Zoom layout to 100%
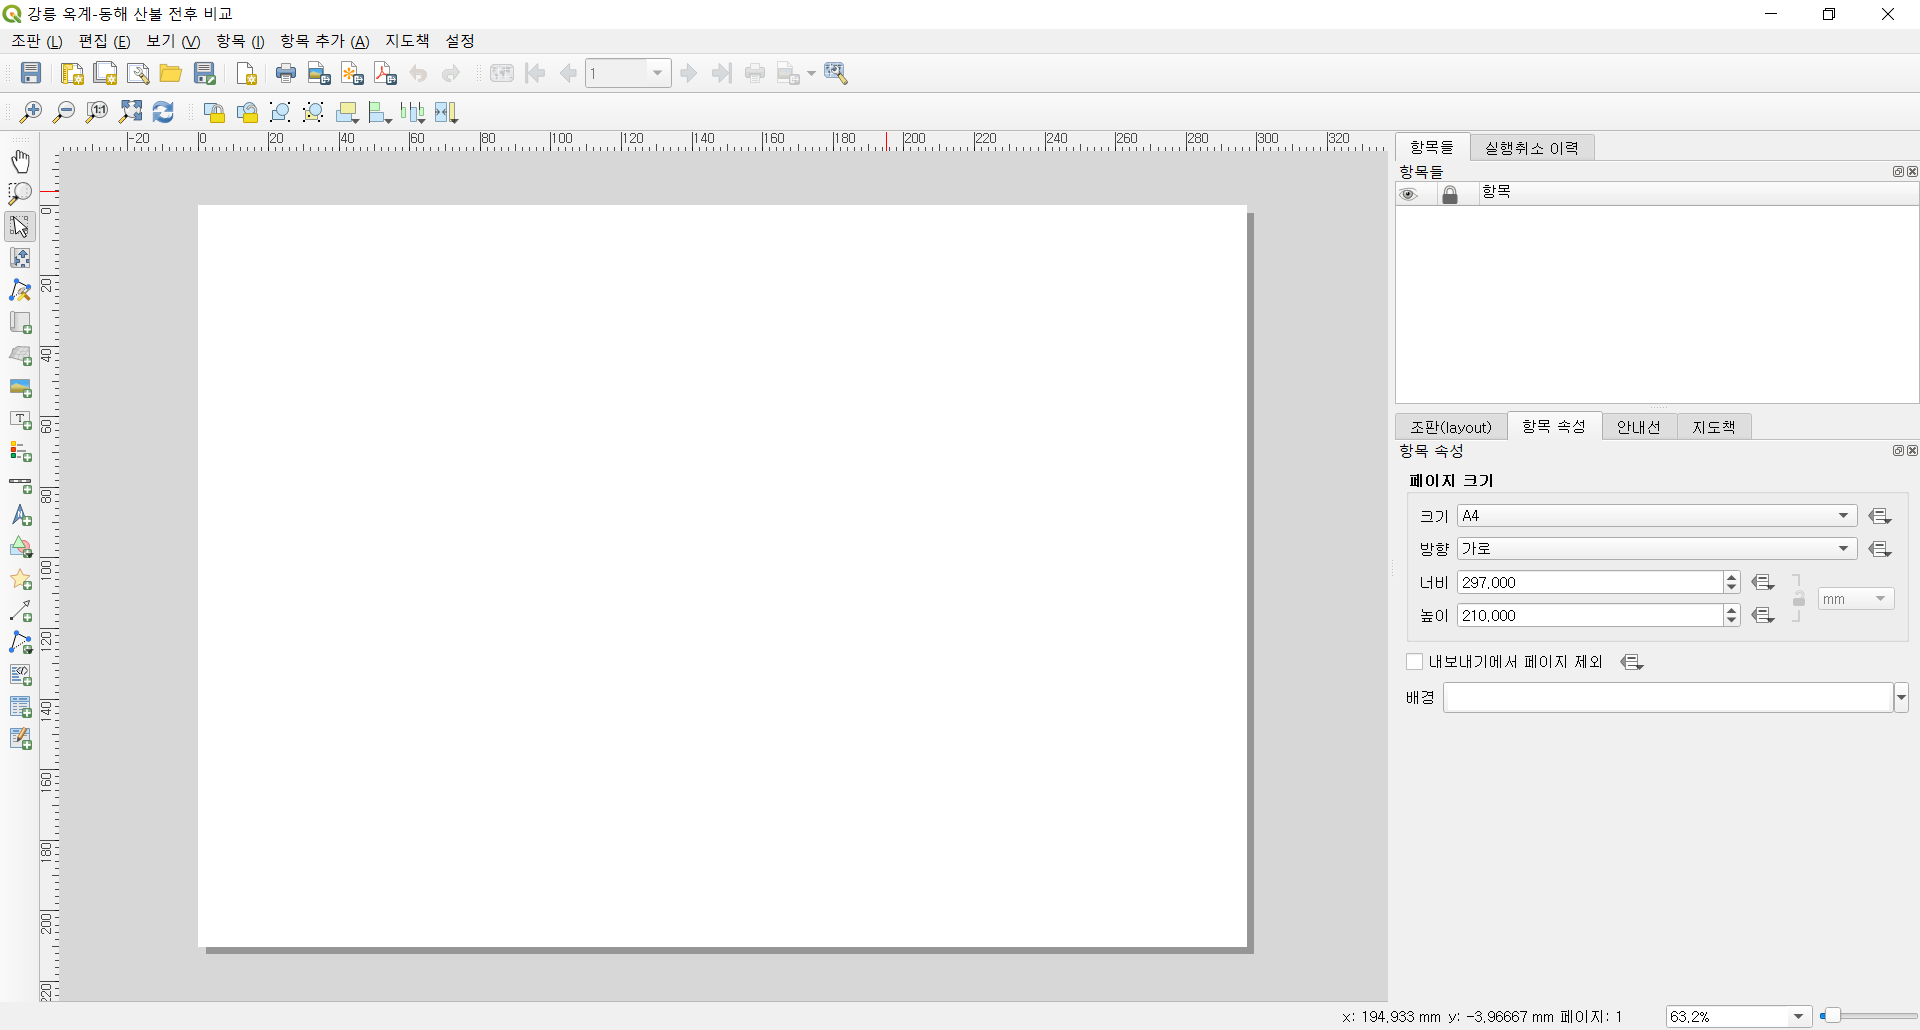Image resolution: width=1920 pixels, height=1030 pixels. [x=97, y=112]
